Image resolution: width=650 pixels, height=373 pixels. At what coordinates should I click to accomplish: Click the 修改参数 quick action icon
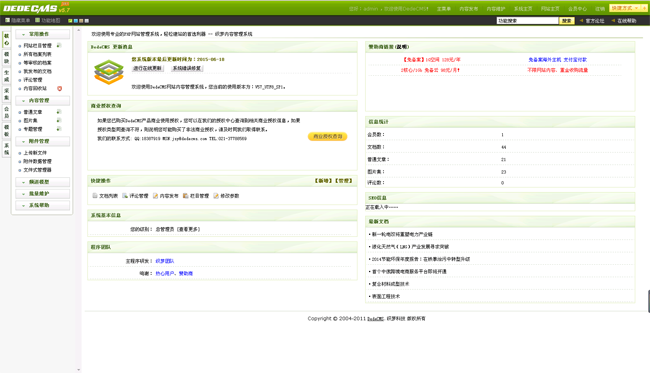(216, 196)
